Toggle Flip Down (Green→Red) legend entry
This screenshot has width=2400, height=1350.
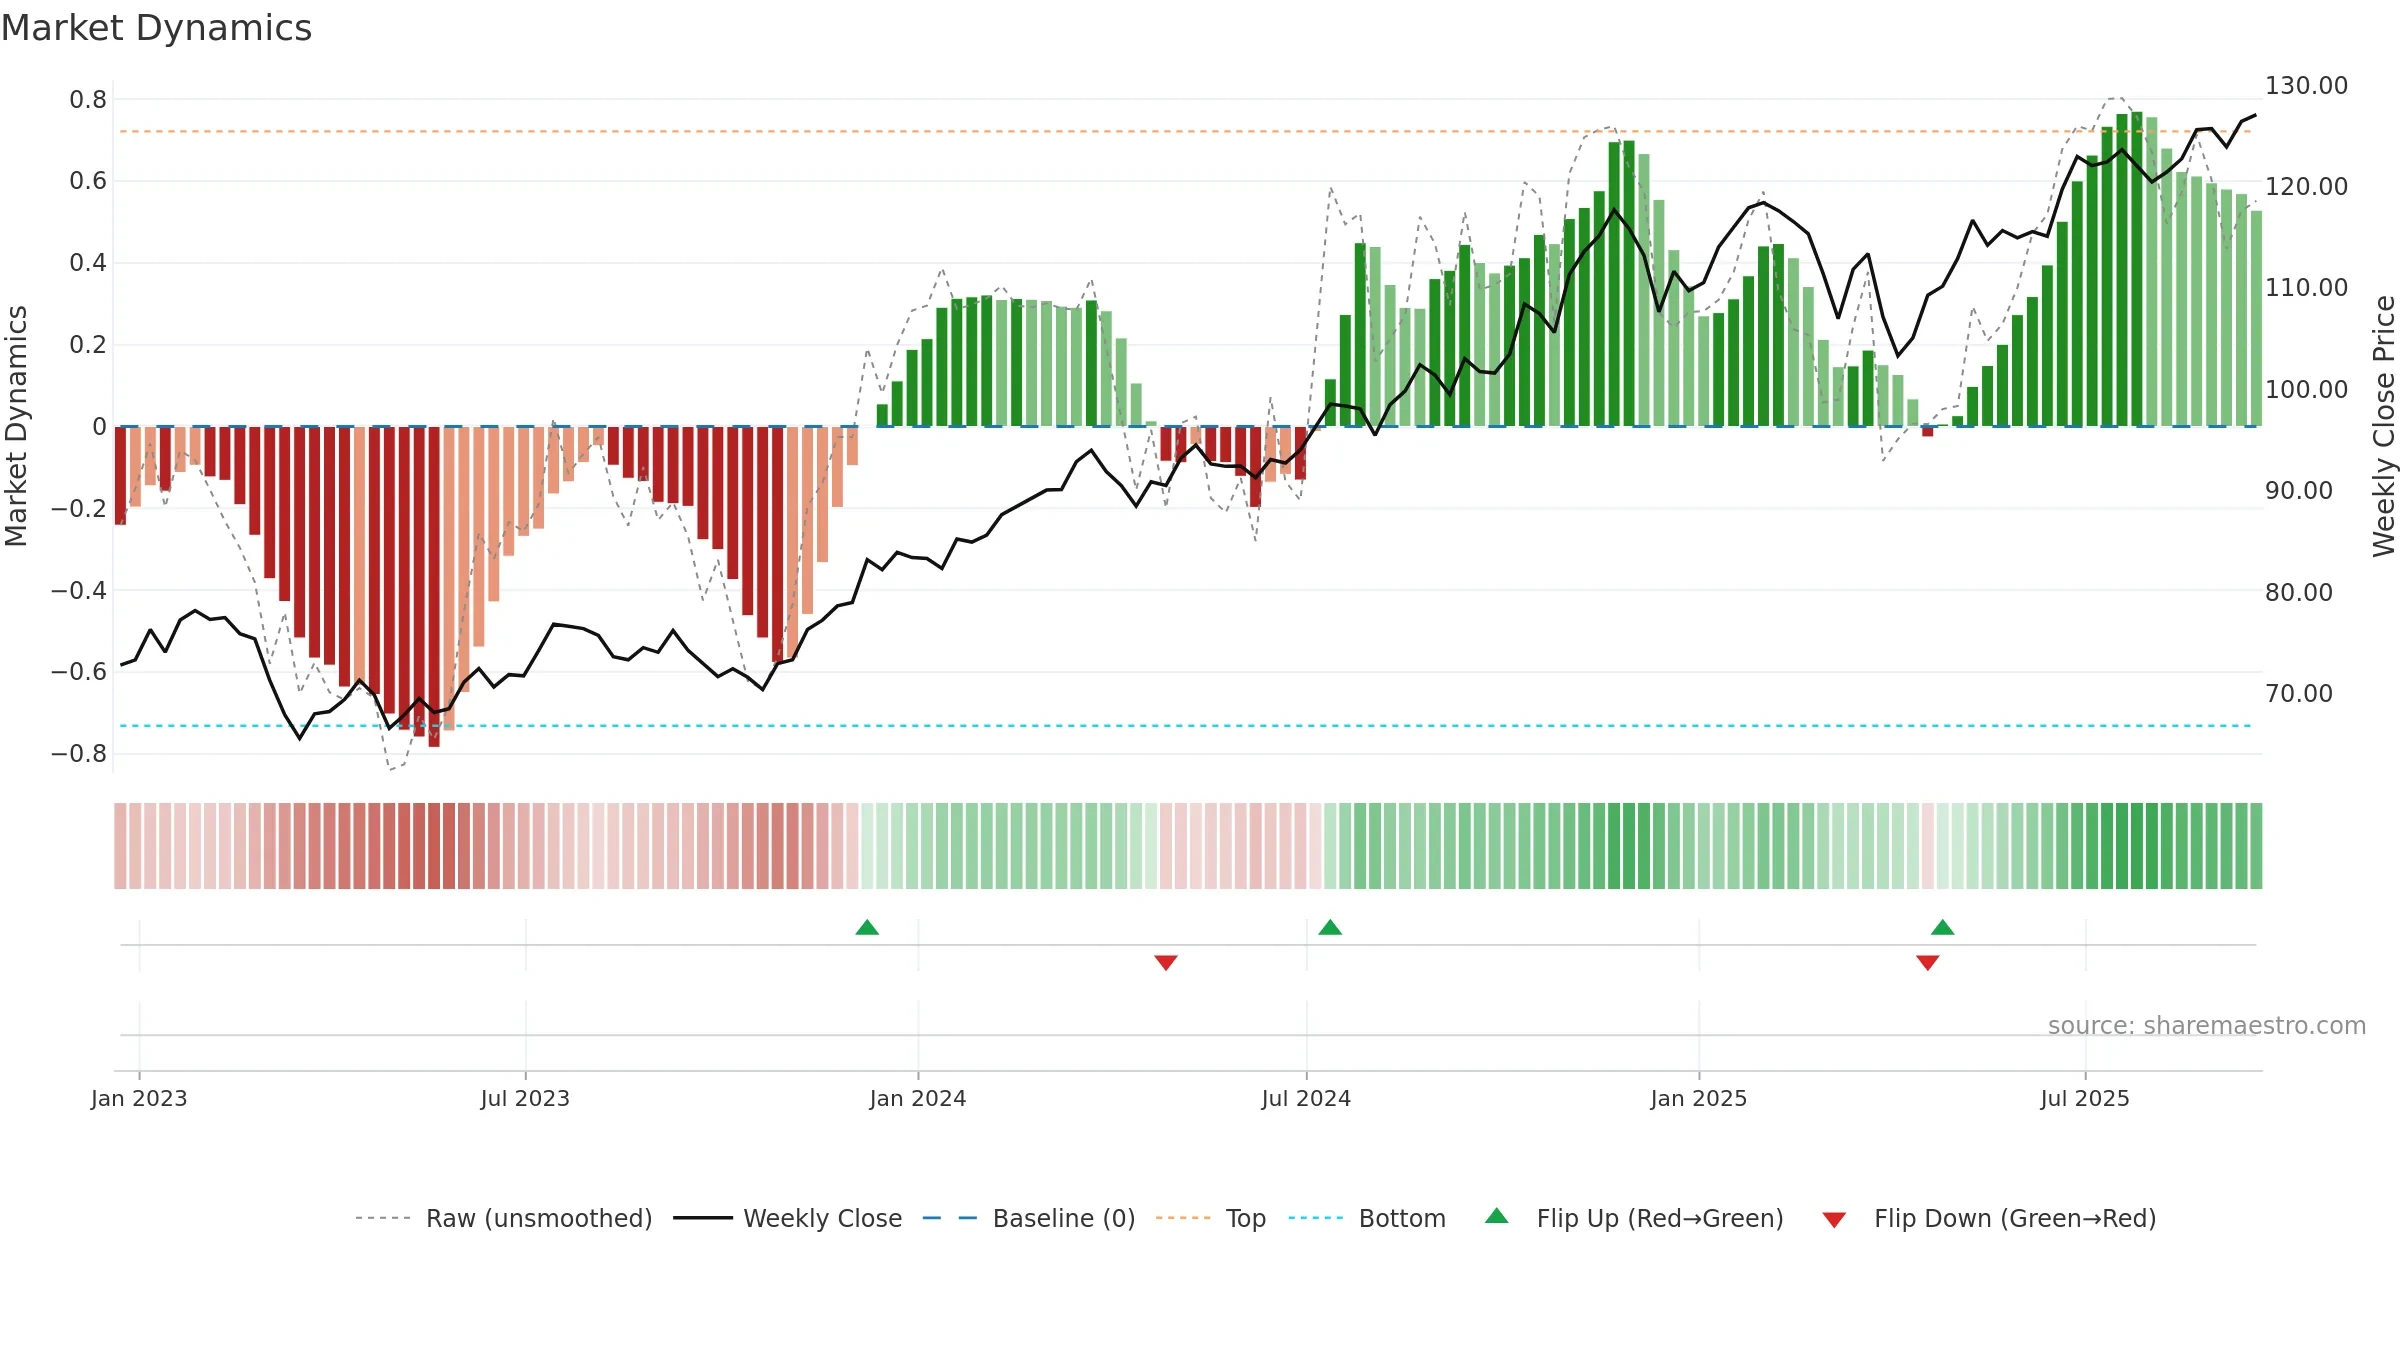coord(1989,1218)
